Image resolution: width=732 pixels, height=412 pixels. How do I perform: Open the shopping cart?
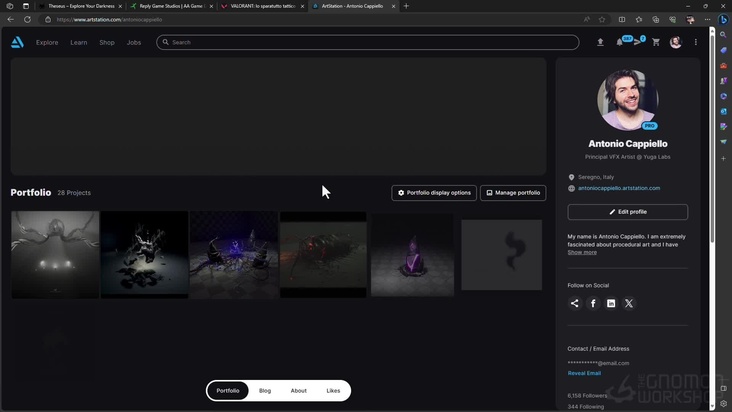[656, 42]
